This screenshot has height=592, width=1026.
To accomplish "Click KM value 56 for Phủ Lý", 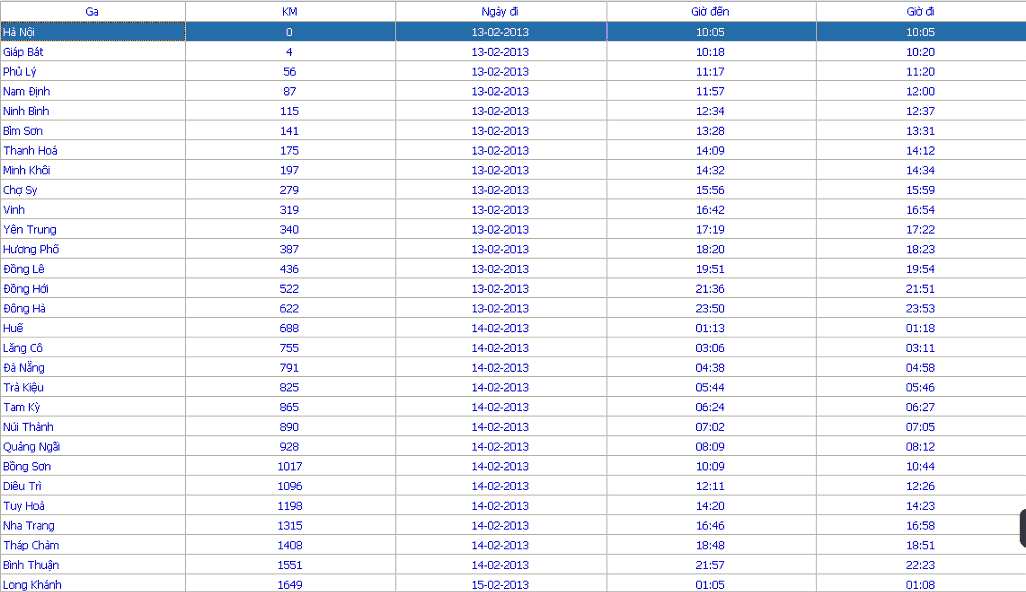I will pos(290,71).
